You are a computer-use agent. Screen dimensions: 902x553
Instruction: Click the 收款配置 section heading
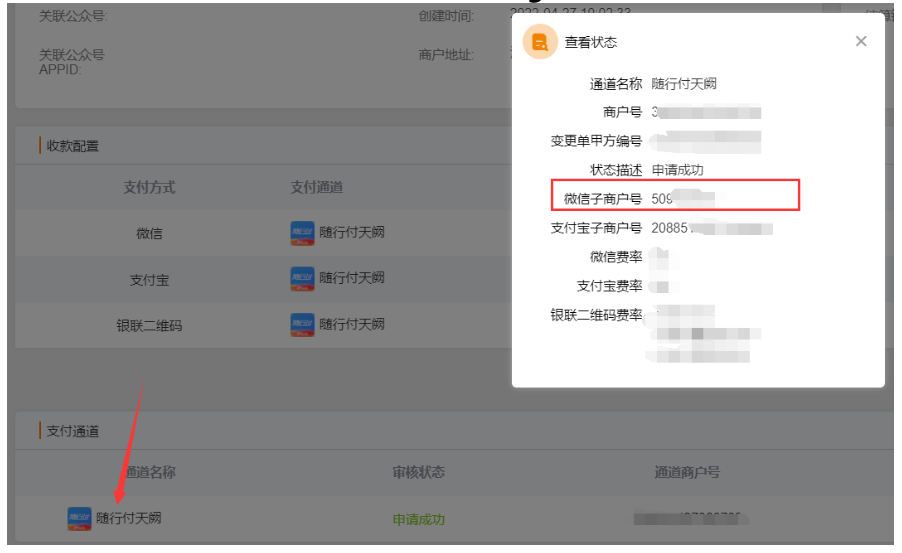click(x=73, y=146)
